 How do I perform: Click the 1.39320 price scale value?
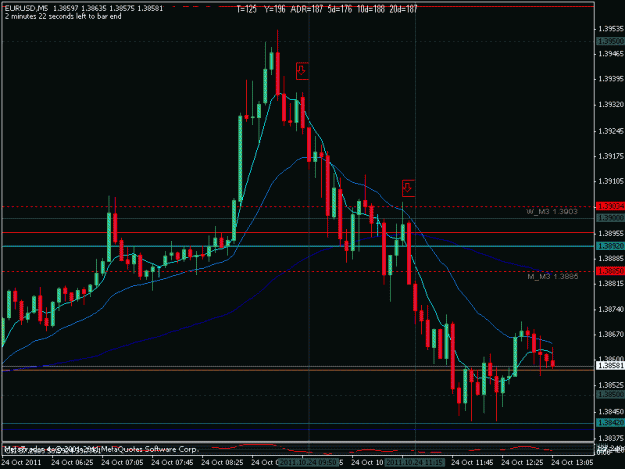611,105
